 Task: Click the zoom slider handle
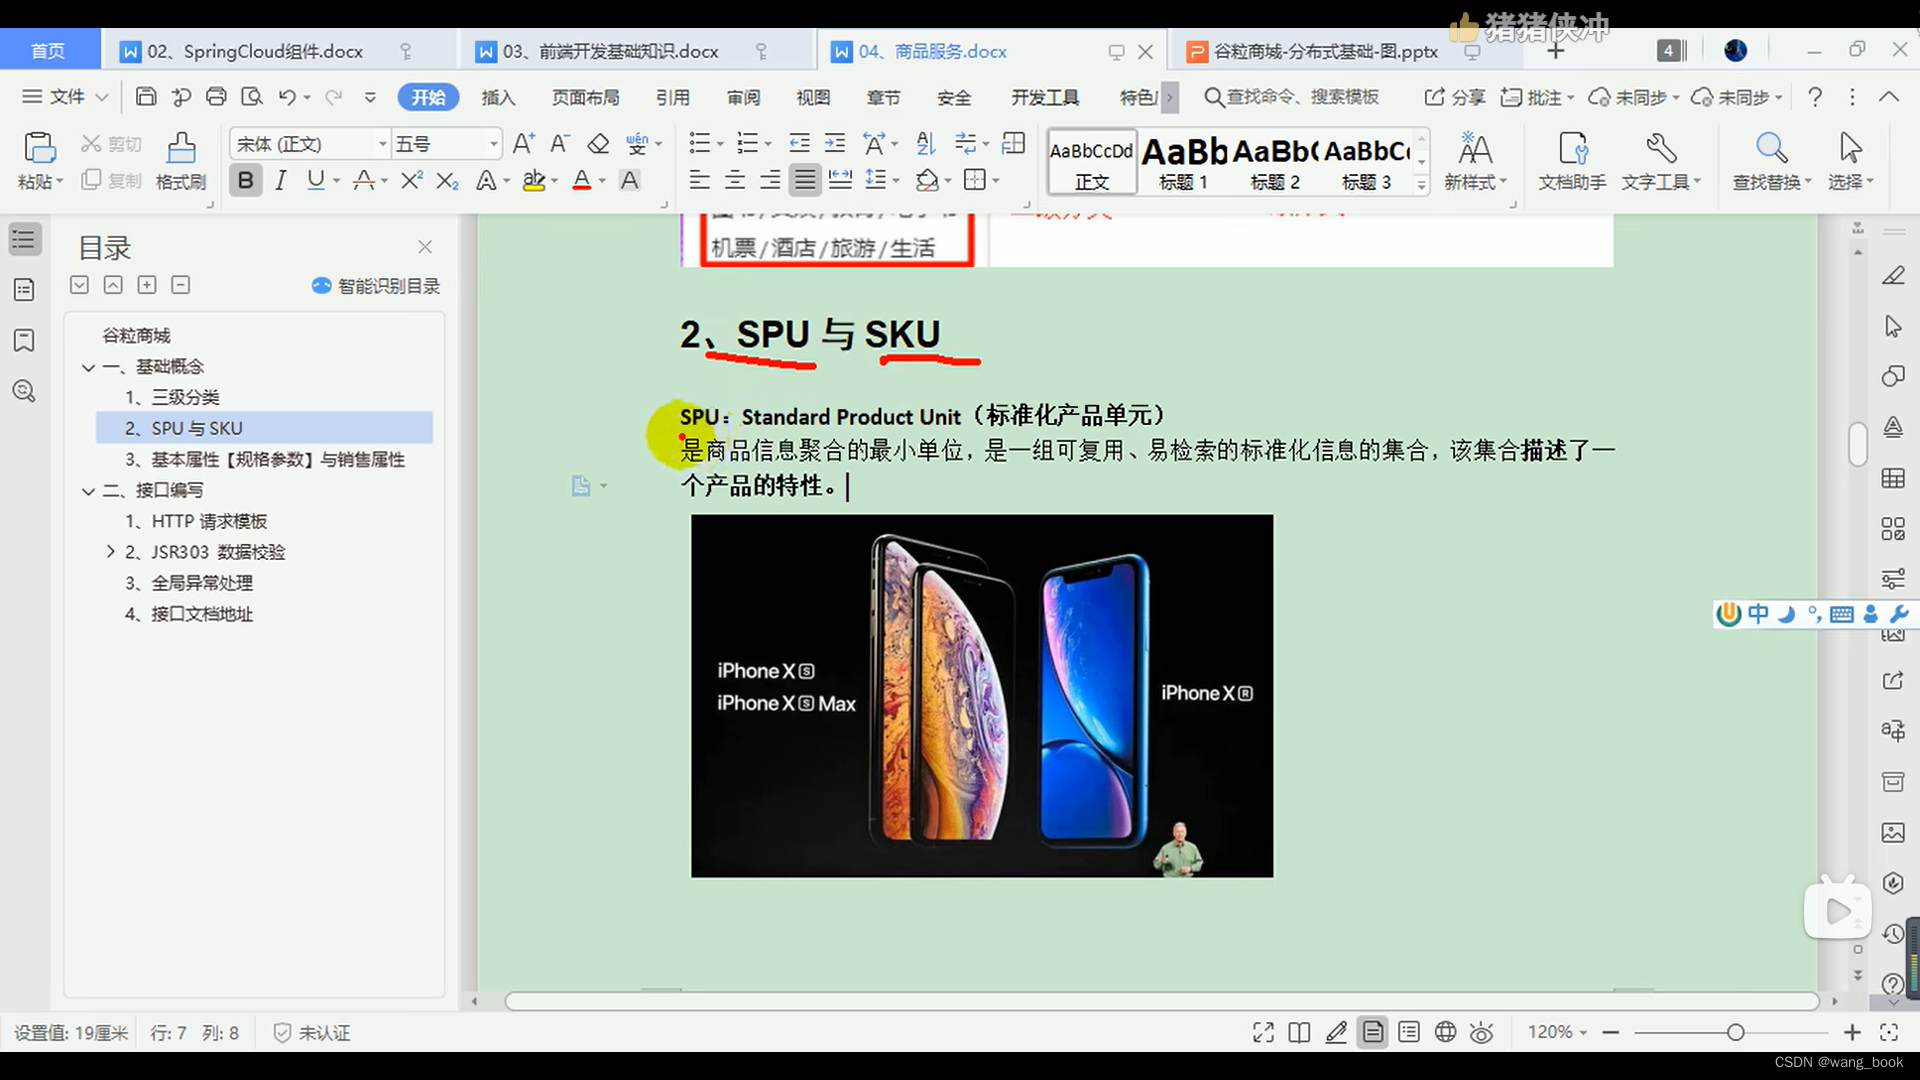pyautogui.click(x=1735, y=1032)
